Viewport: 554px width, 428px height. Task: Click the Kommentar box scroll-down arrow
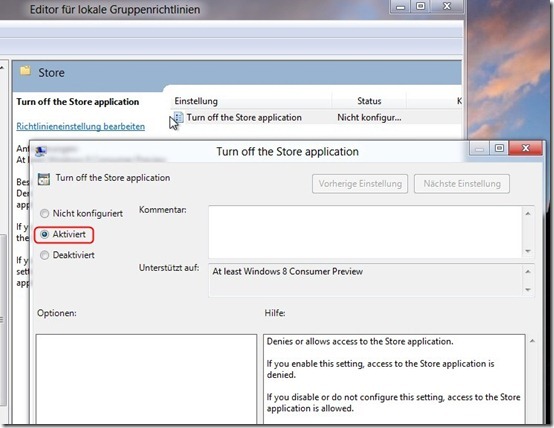pyautogui.click(x=528, y=251)
